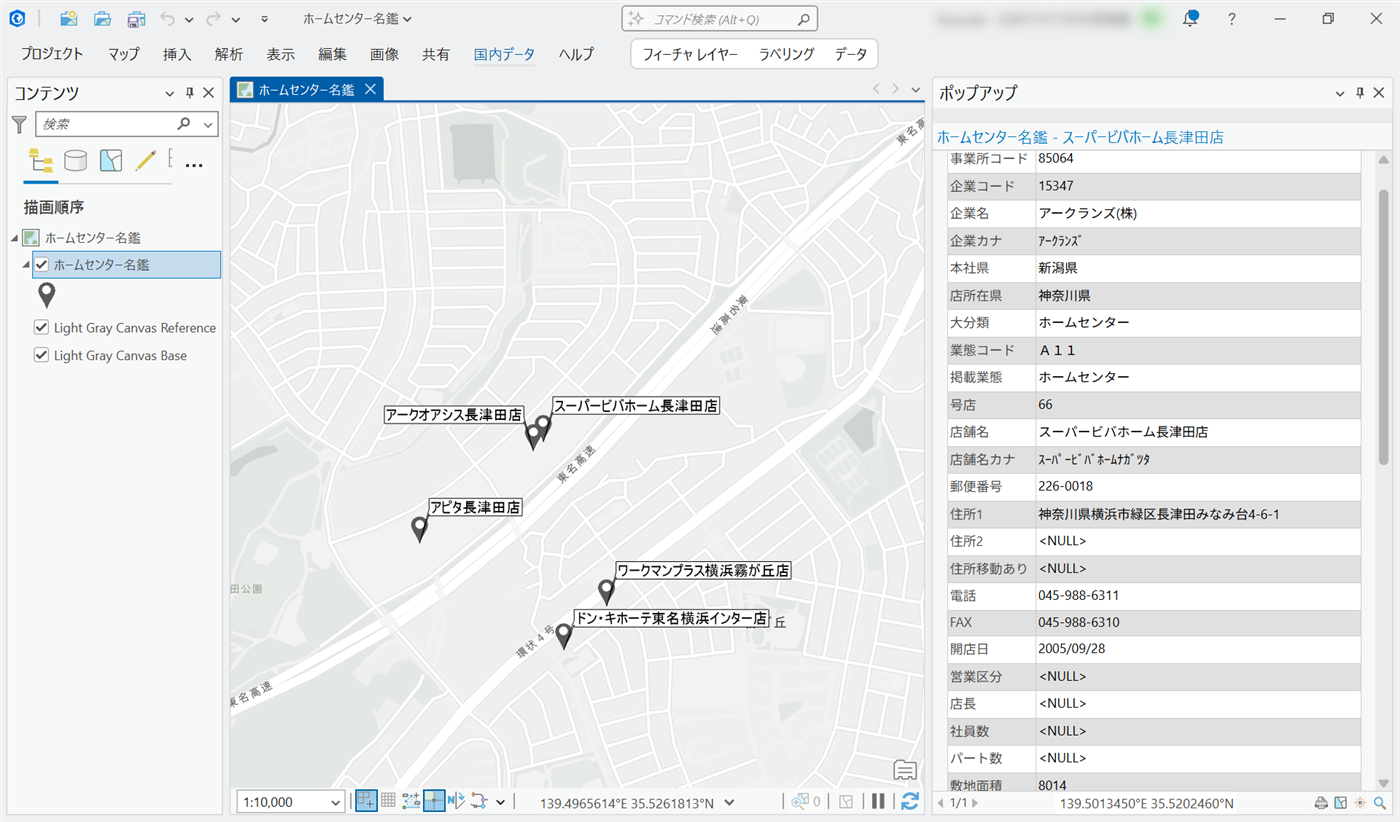Image resolution: width=1400 pixels, height=822 pixels.
Task: Open the 1:10,000 map scale dropdown
Action: click(x=335, y=802)
